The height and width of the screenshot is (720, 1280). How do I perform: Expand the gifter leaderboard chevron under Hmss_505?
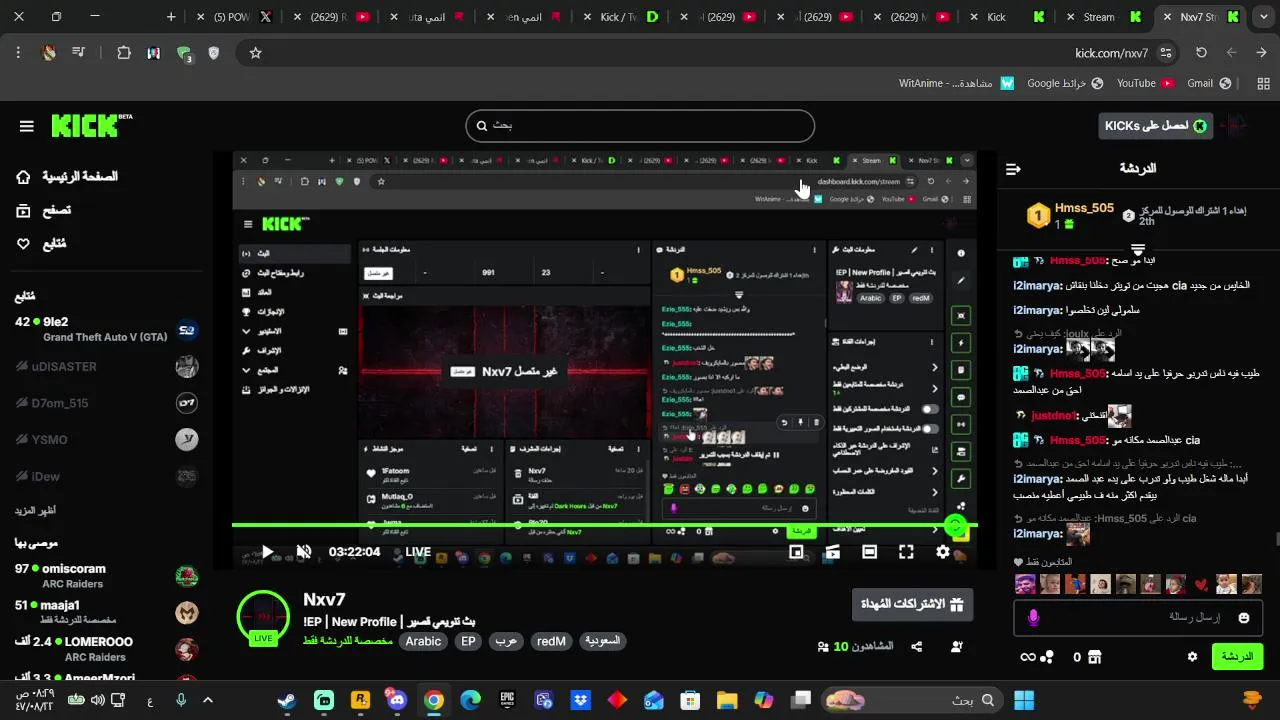coord(1138,248)
